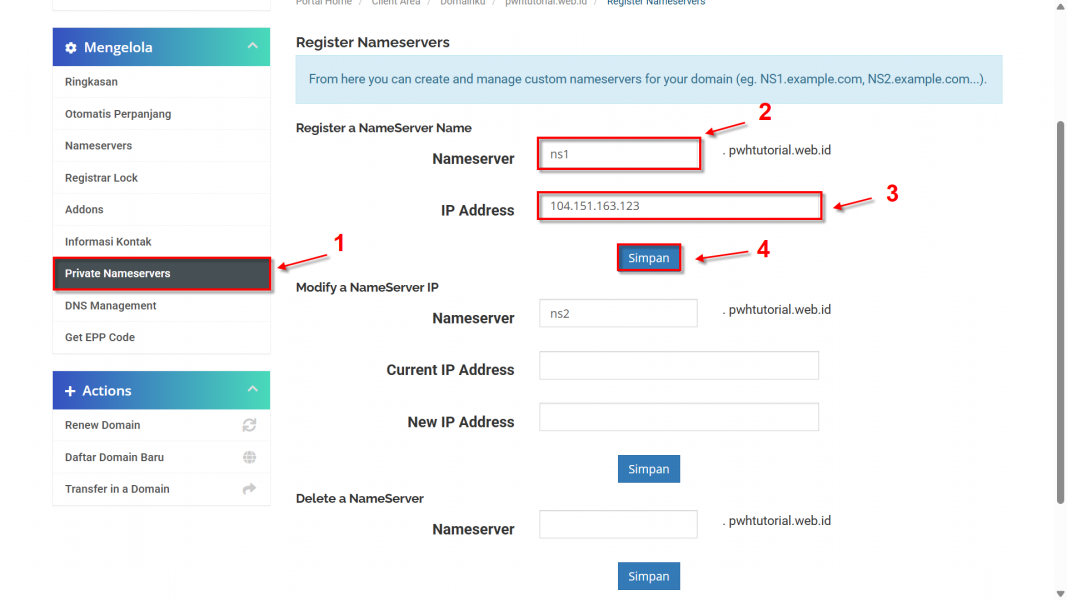
Task: Go to Registrar Lock settings
Action: 161,178
